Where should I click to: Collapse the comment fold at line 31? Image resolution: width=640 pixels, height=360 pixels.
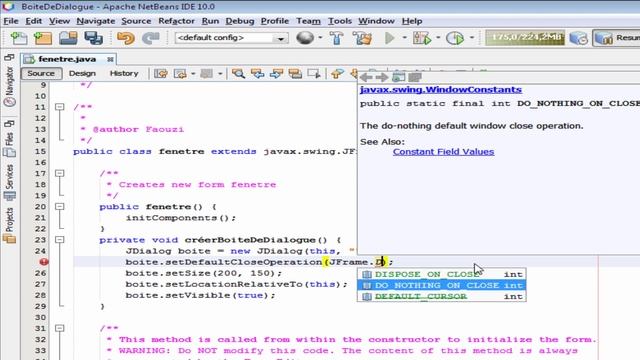[60, 328]
